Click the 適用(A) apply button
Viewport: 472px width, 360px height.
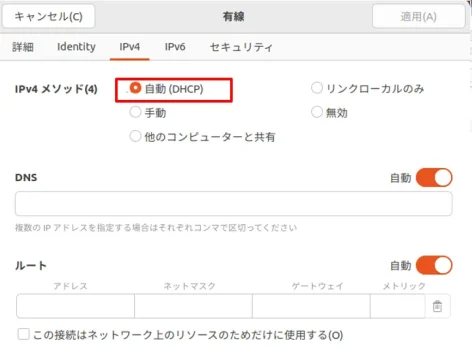418,16
